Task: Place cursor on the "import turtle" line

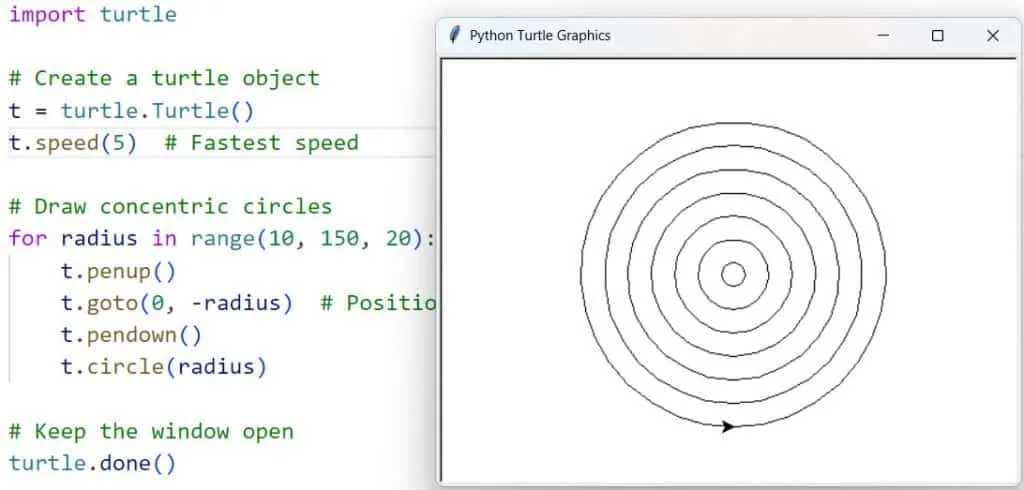Action: (92, 14)
